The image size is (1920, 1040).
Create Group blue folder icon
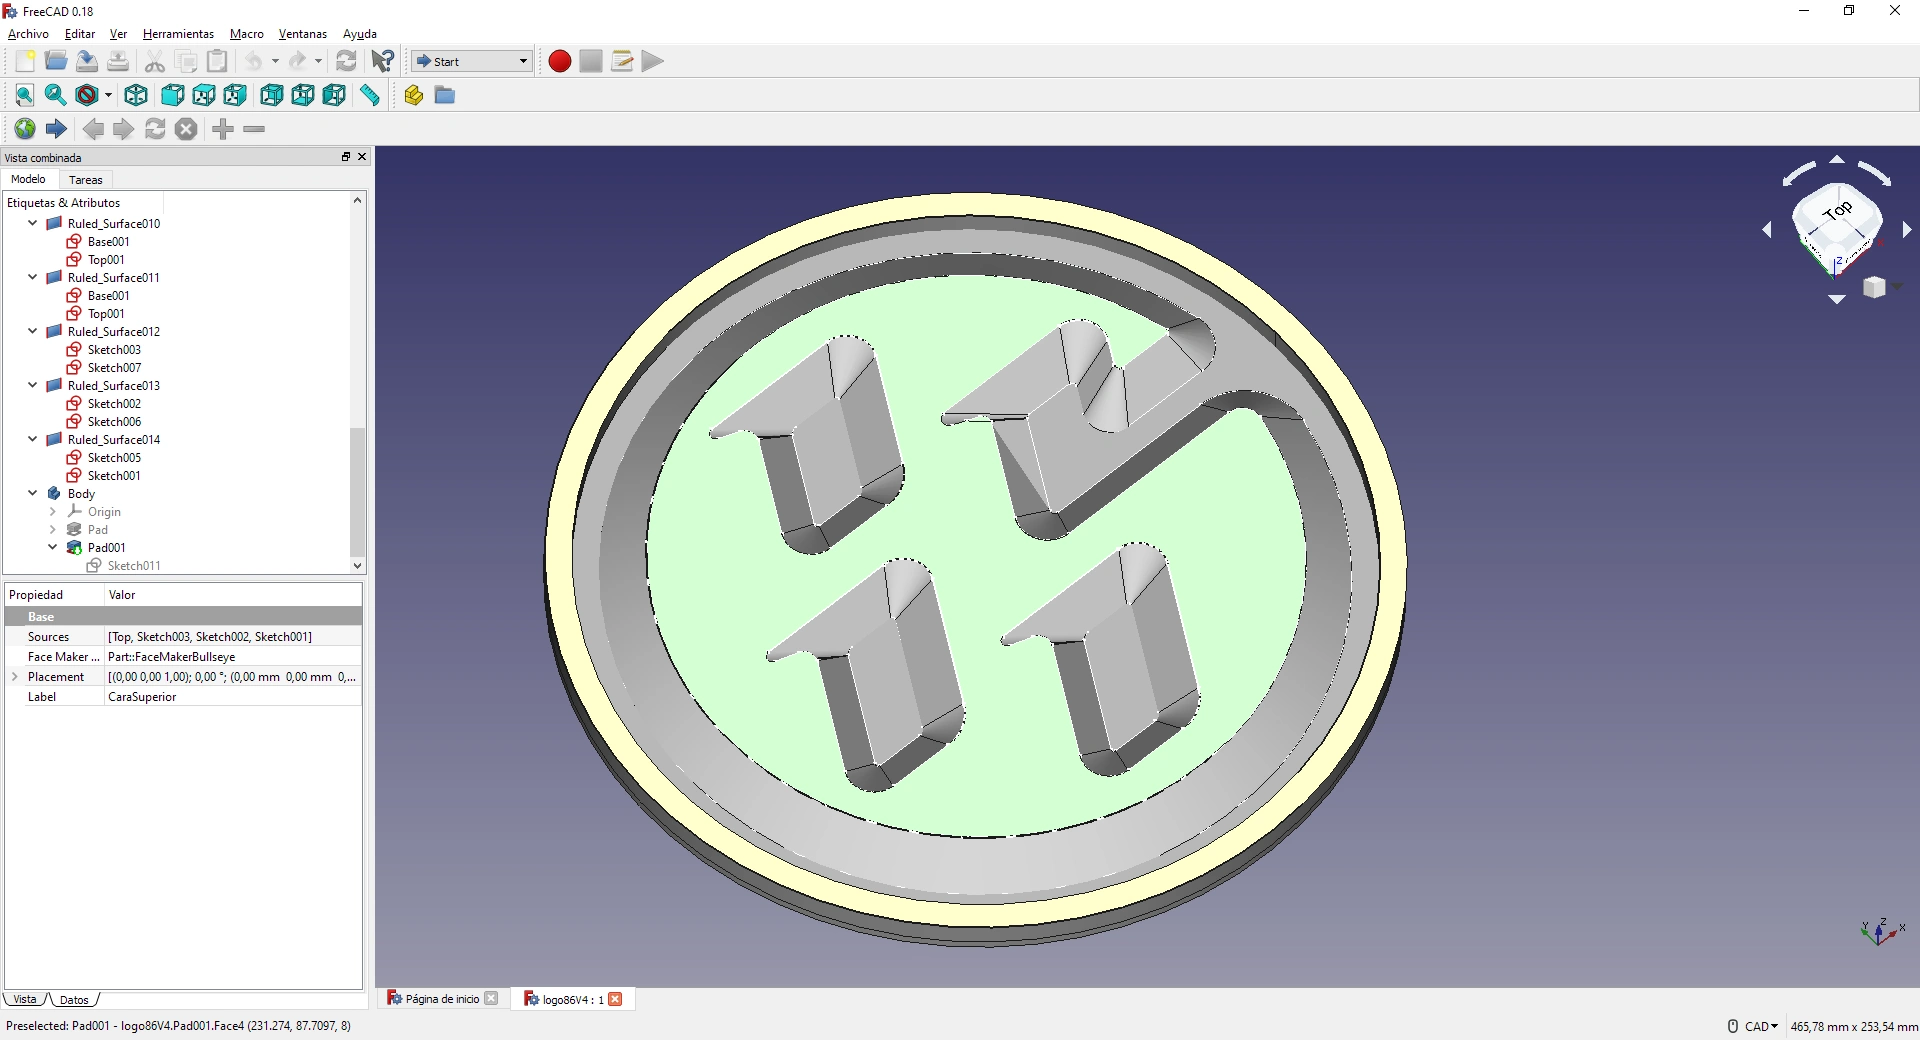(x=445, y=95)
